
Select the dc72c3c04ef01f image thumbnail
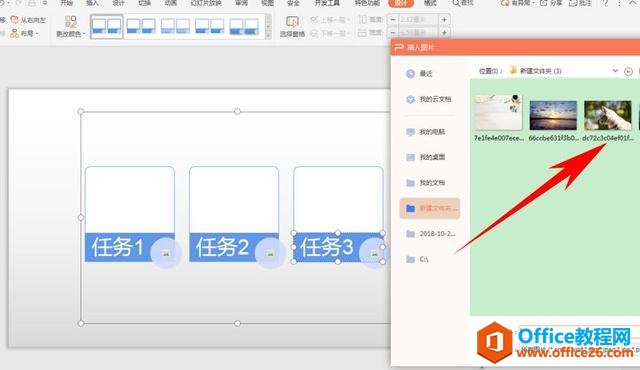(x=608, y=115)
